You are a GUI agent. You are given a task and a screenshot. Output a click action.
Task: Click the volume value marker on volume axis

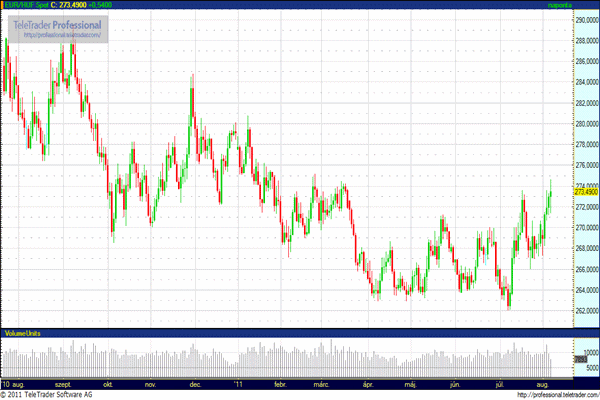pos(580,359)
